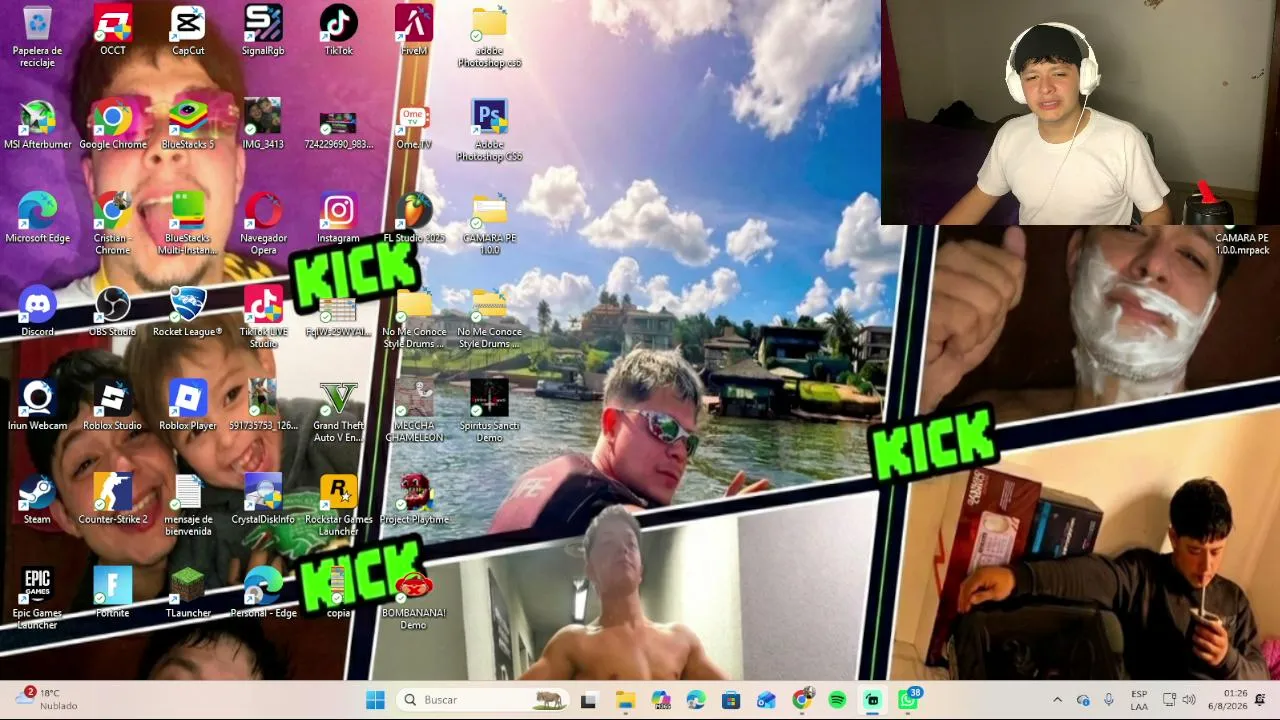This screenshot has width=1280, height=720.
Task: Select the Personal - Edge profile shortcut
Action: point(263,593)
